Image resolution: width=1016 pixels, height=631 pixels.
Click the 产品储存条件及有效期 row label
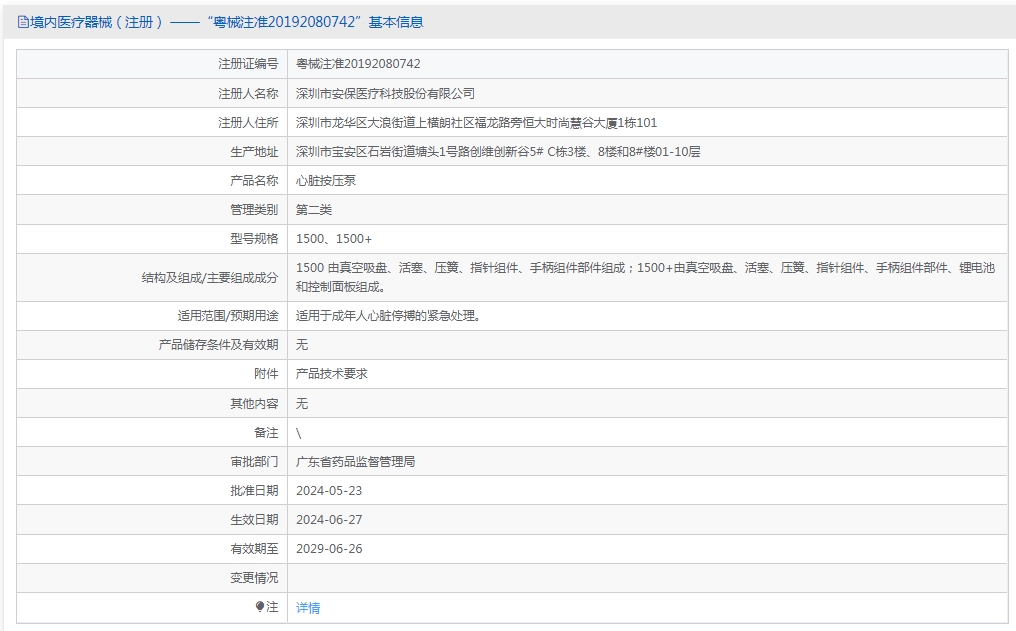coord(218,345)
